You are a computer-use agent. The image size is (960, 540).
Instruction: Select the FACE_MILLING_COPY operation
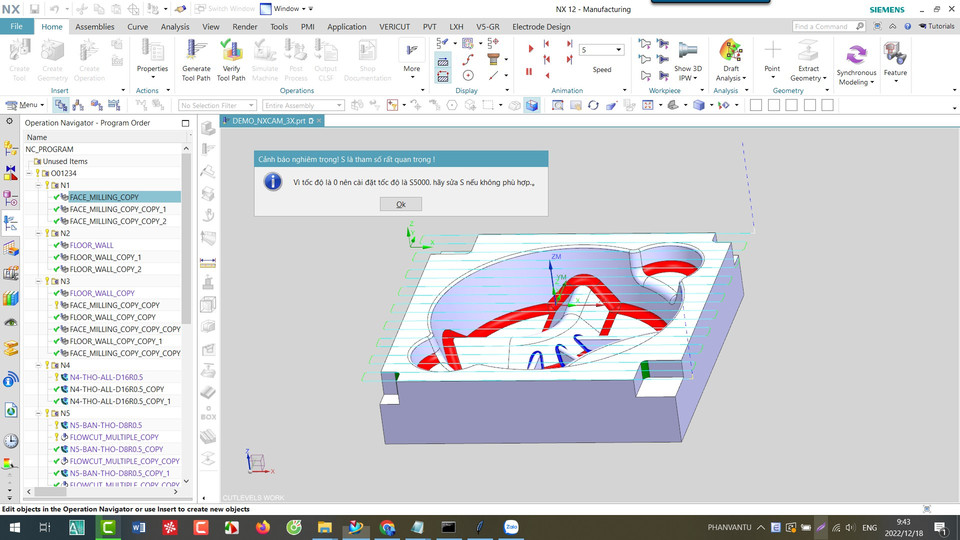point(104,197)
